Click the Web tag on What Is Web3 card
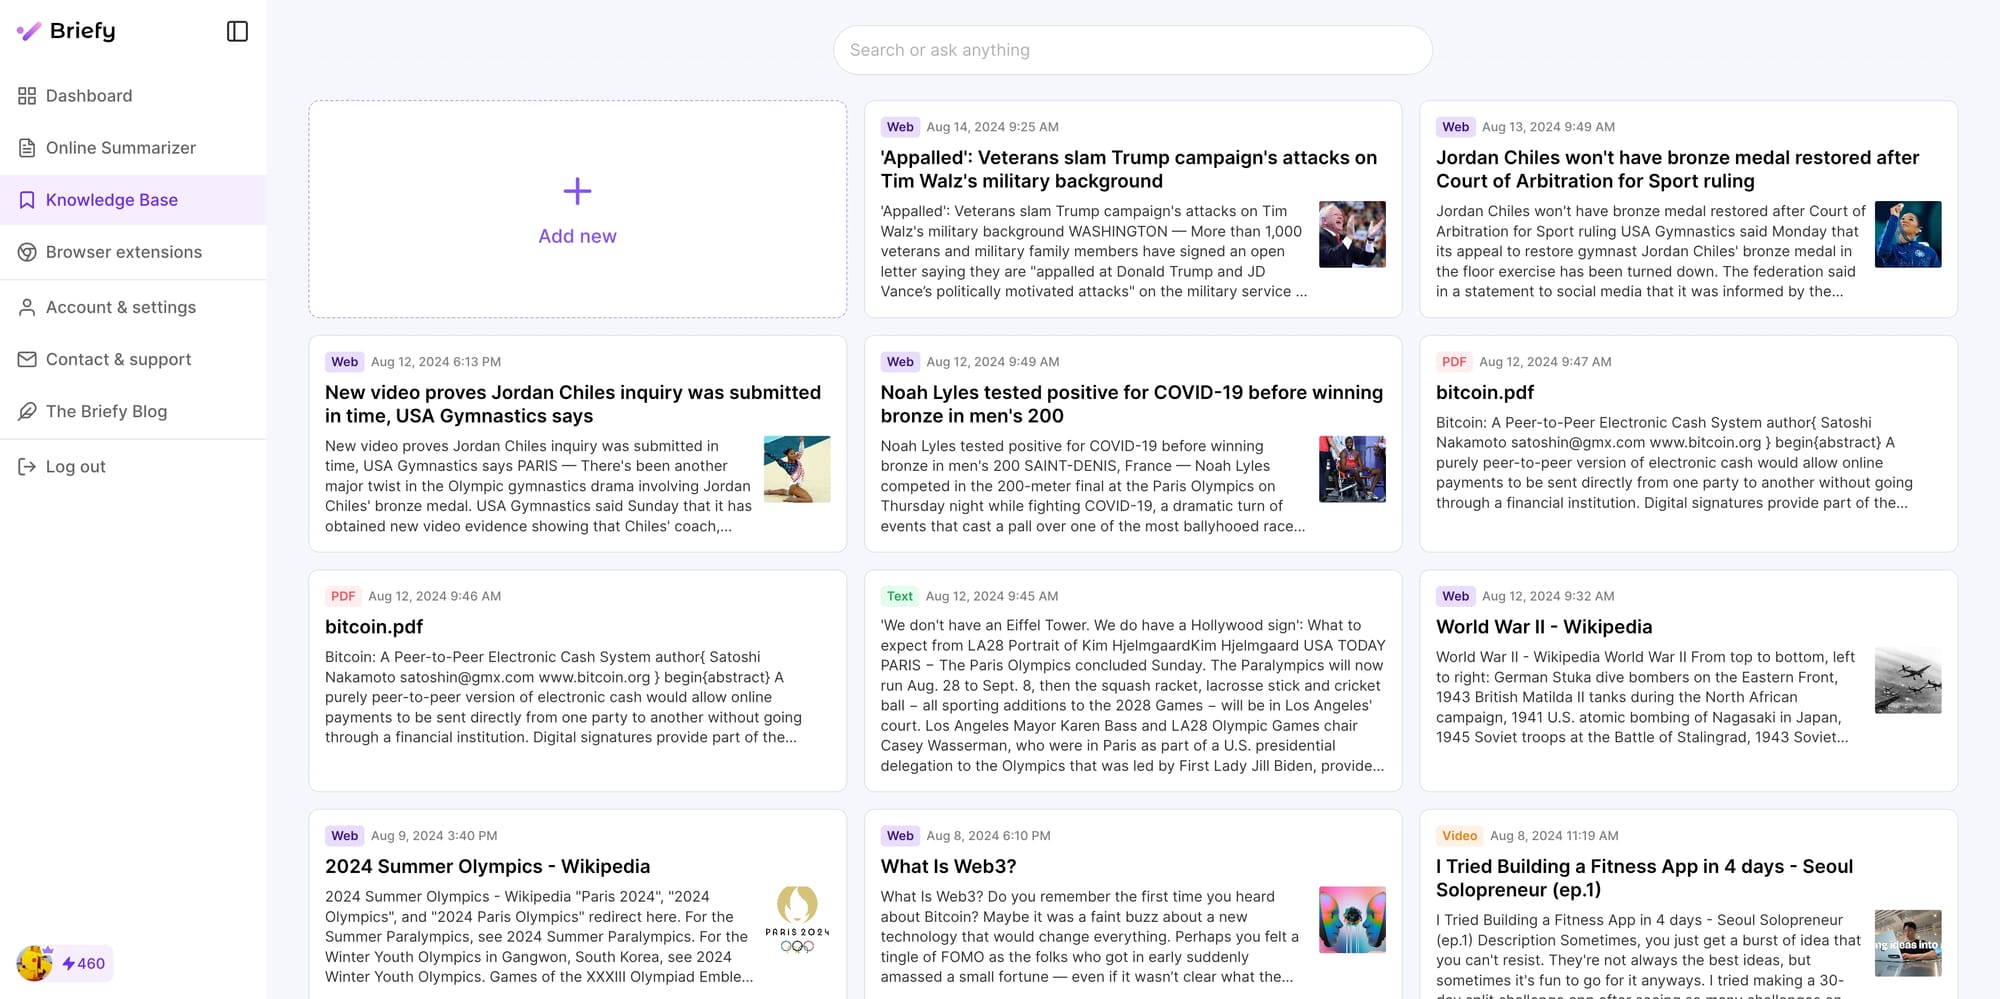The height and width of the screenshot is (999, 2000). (x=900, y=836)
